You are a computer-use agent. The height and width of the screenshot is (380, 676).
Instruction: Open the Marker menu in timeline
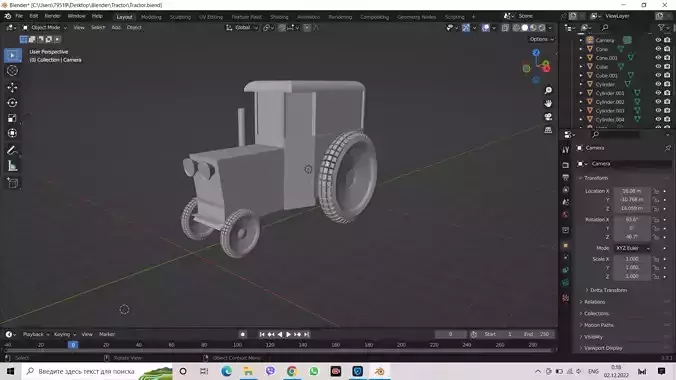(107, 334)
